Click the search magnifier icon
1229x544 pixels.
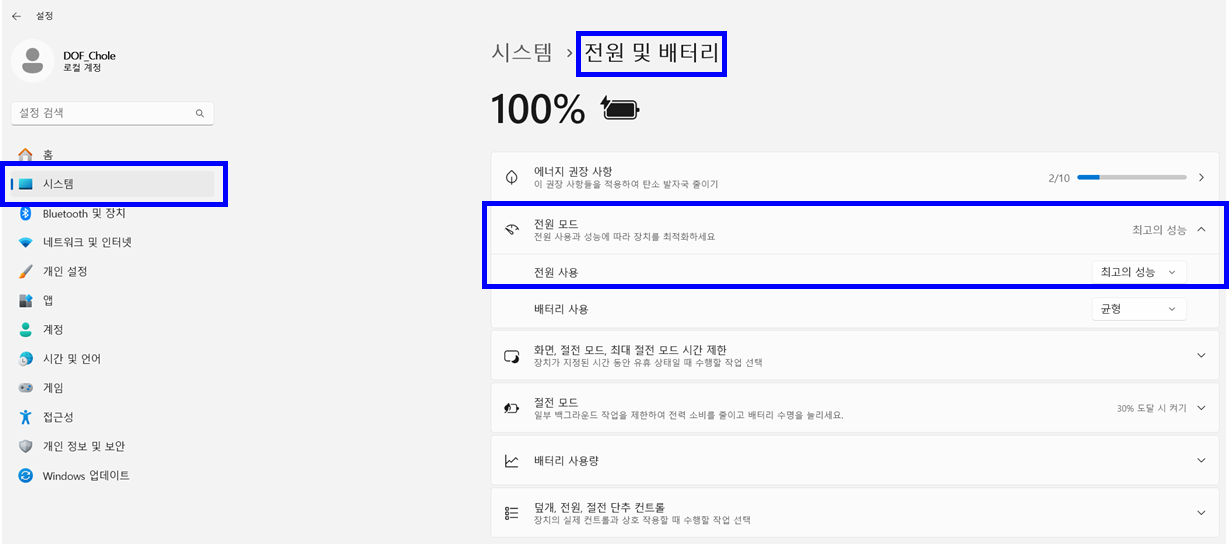point(200,114)
